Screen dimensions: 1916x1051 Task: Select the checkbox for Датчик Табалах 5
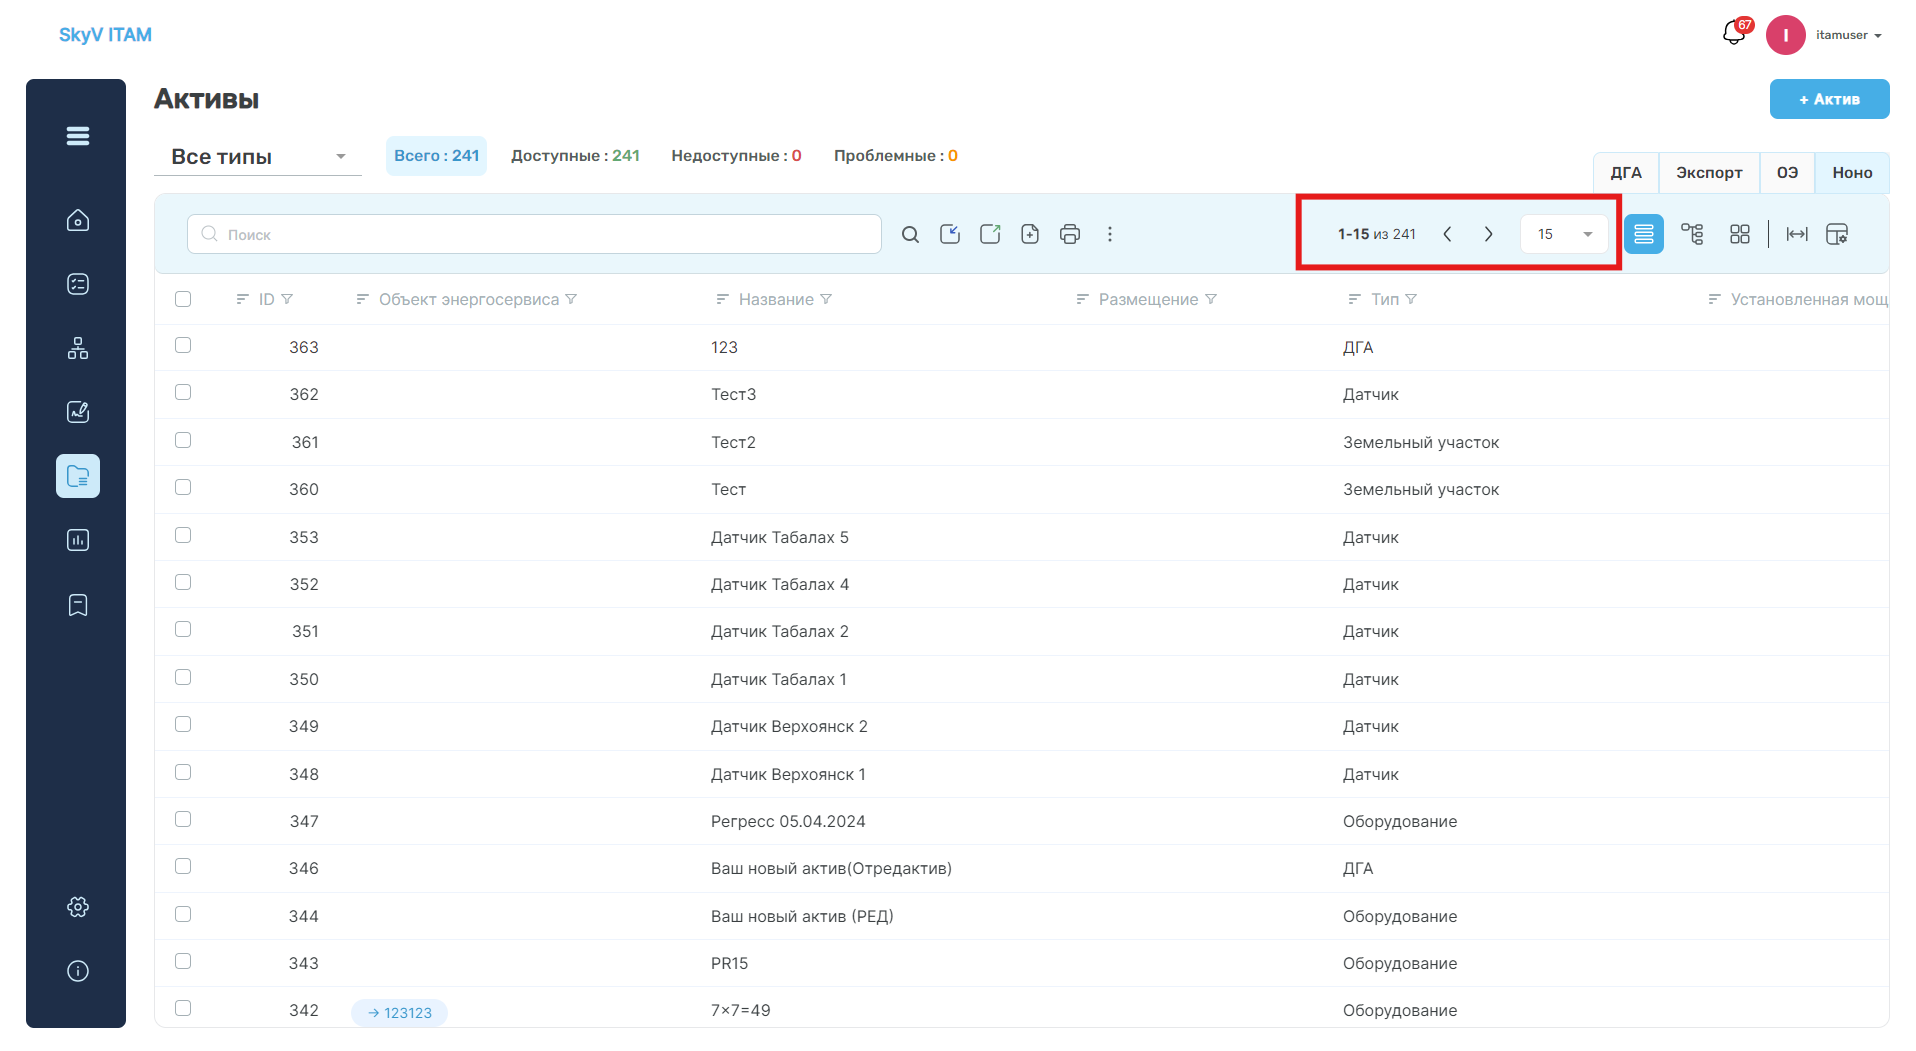(183, 535)
